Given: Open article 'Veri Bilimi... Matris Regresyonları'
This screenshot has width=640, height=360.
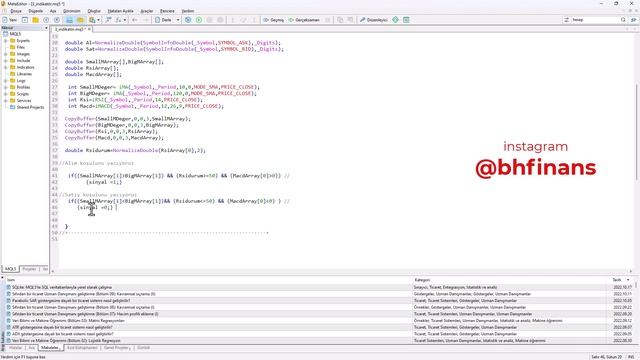Looking at the screenshot, I should [68, 321].
